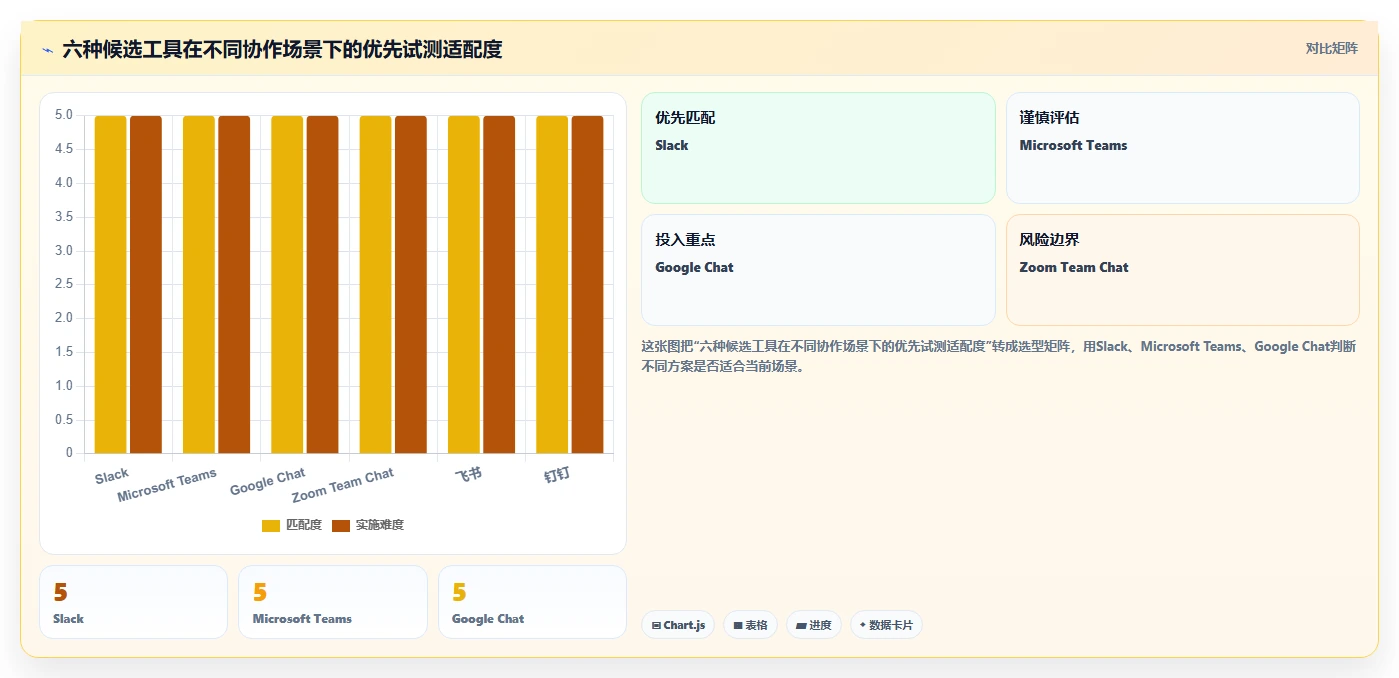Screen dimensions: 1399x678
Task: Open the 优先匹配 Slack card
Action: [818, 148]
